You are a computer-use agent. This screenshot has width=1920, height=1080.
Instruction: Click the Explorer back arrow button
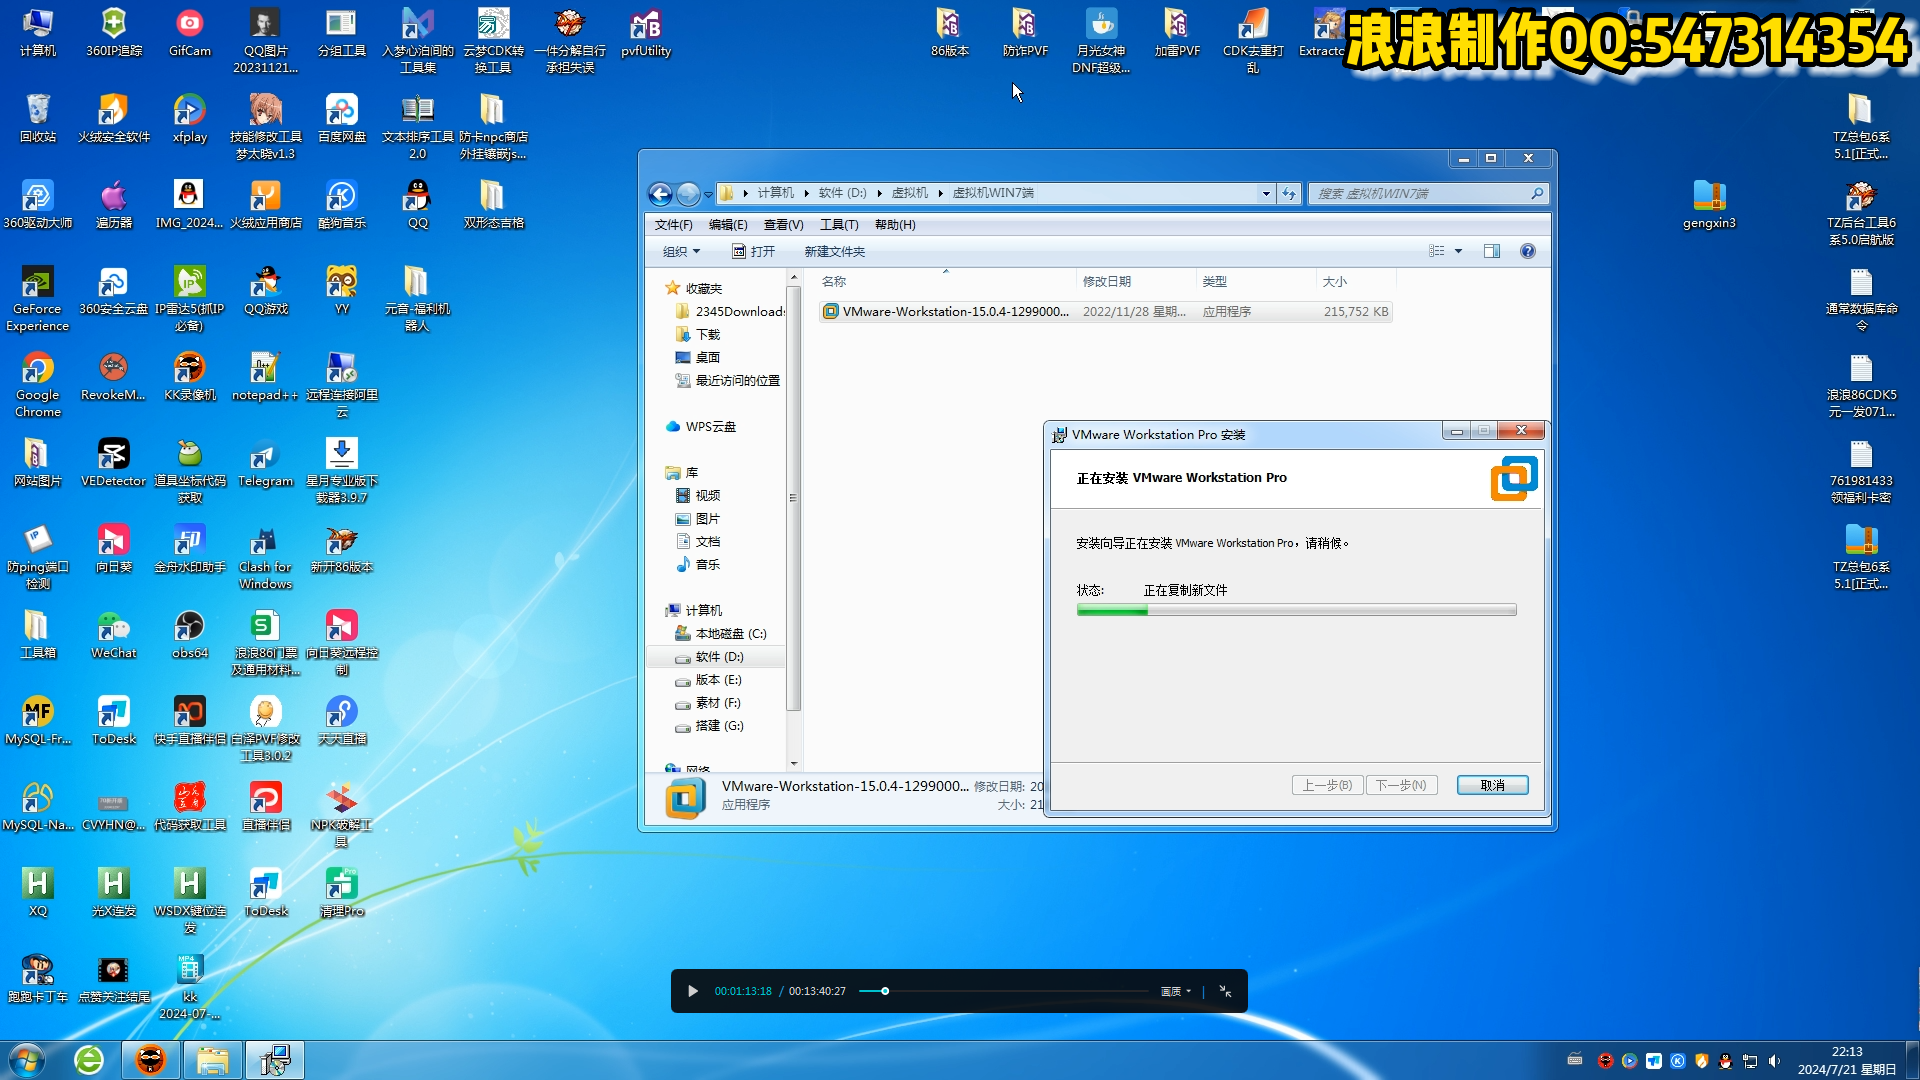(660, 193)
